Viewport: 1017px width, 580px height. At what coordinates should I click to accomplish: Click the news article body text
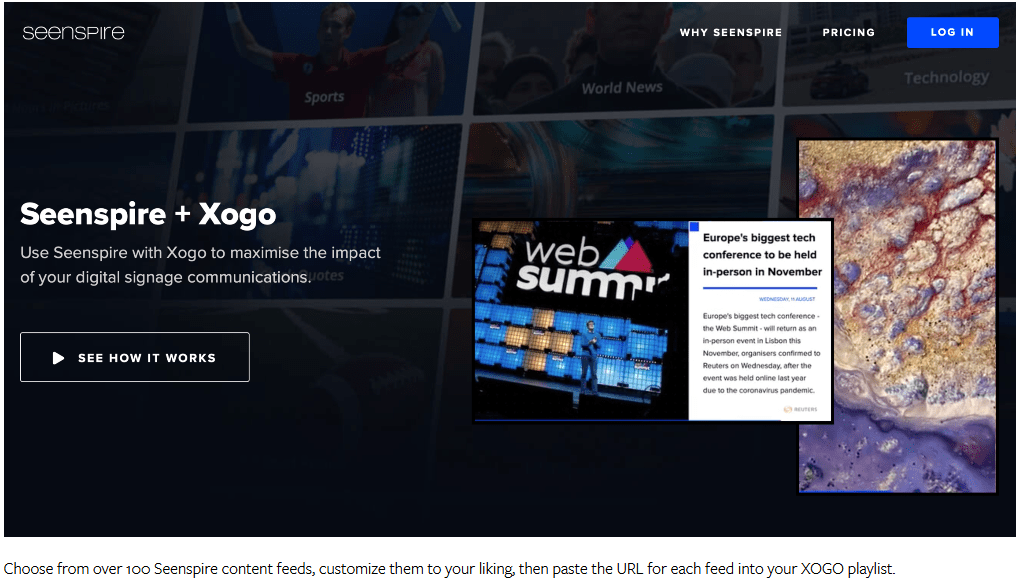(x=761, y=353)
